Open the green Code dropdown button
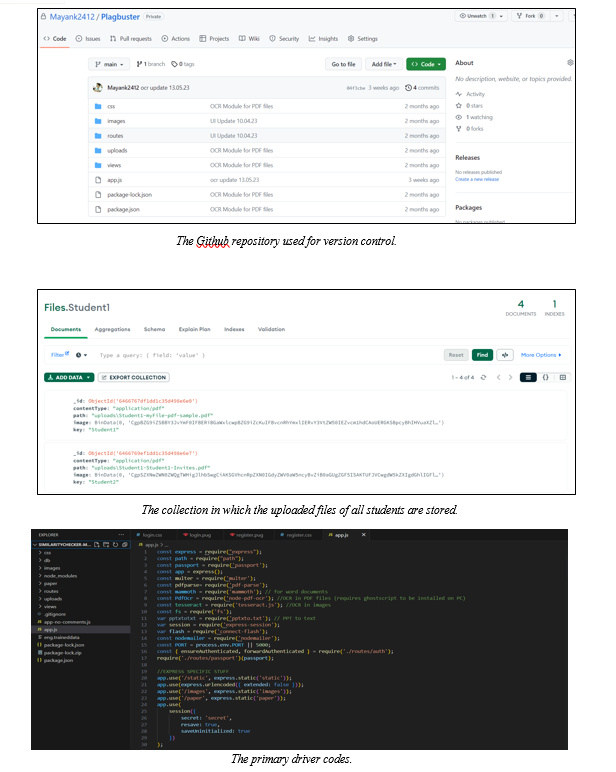616x772 pixels. (x=426, y=64)
